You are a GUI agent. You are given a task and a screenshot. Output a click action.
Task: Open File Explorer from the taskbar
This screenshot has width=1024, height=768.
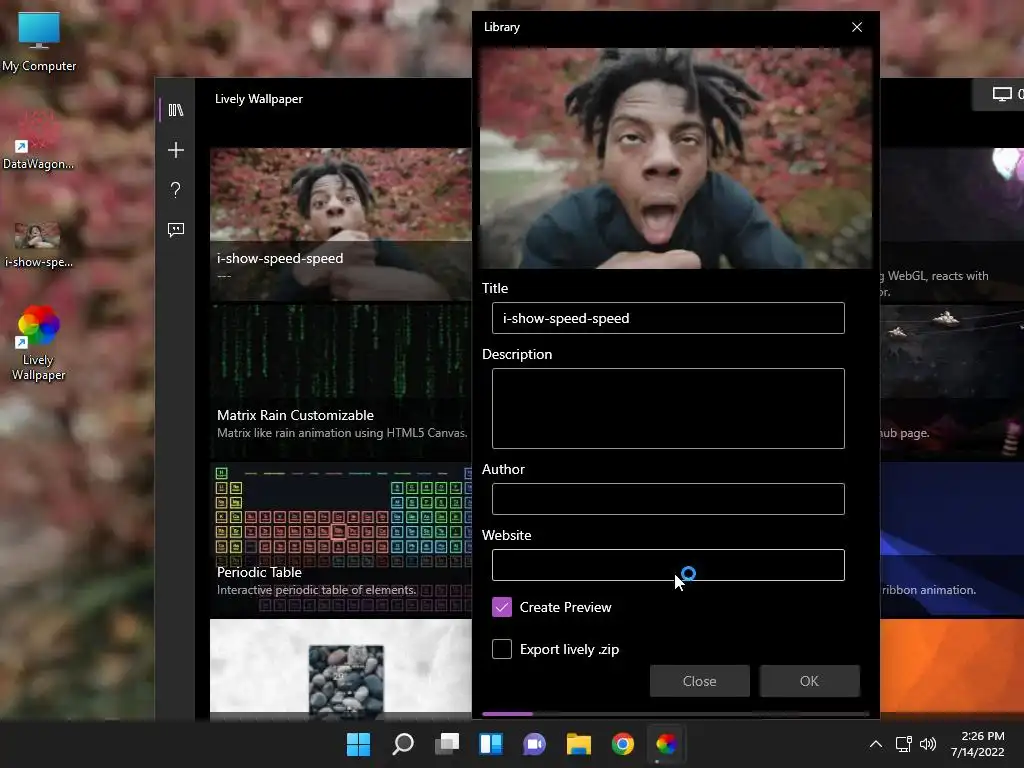point(579,744)
